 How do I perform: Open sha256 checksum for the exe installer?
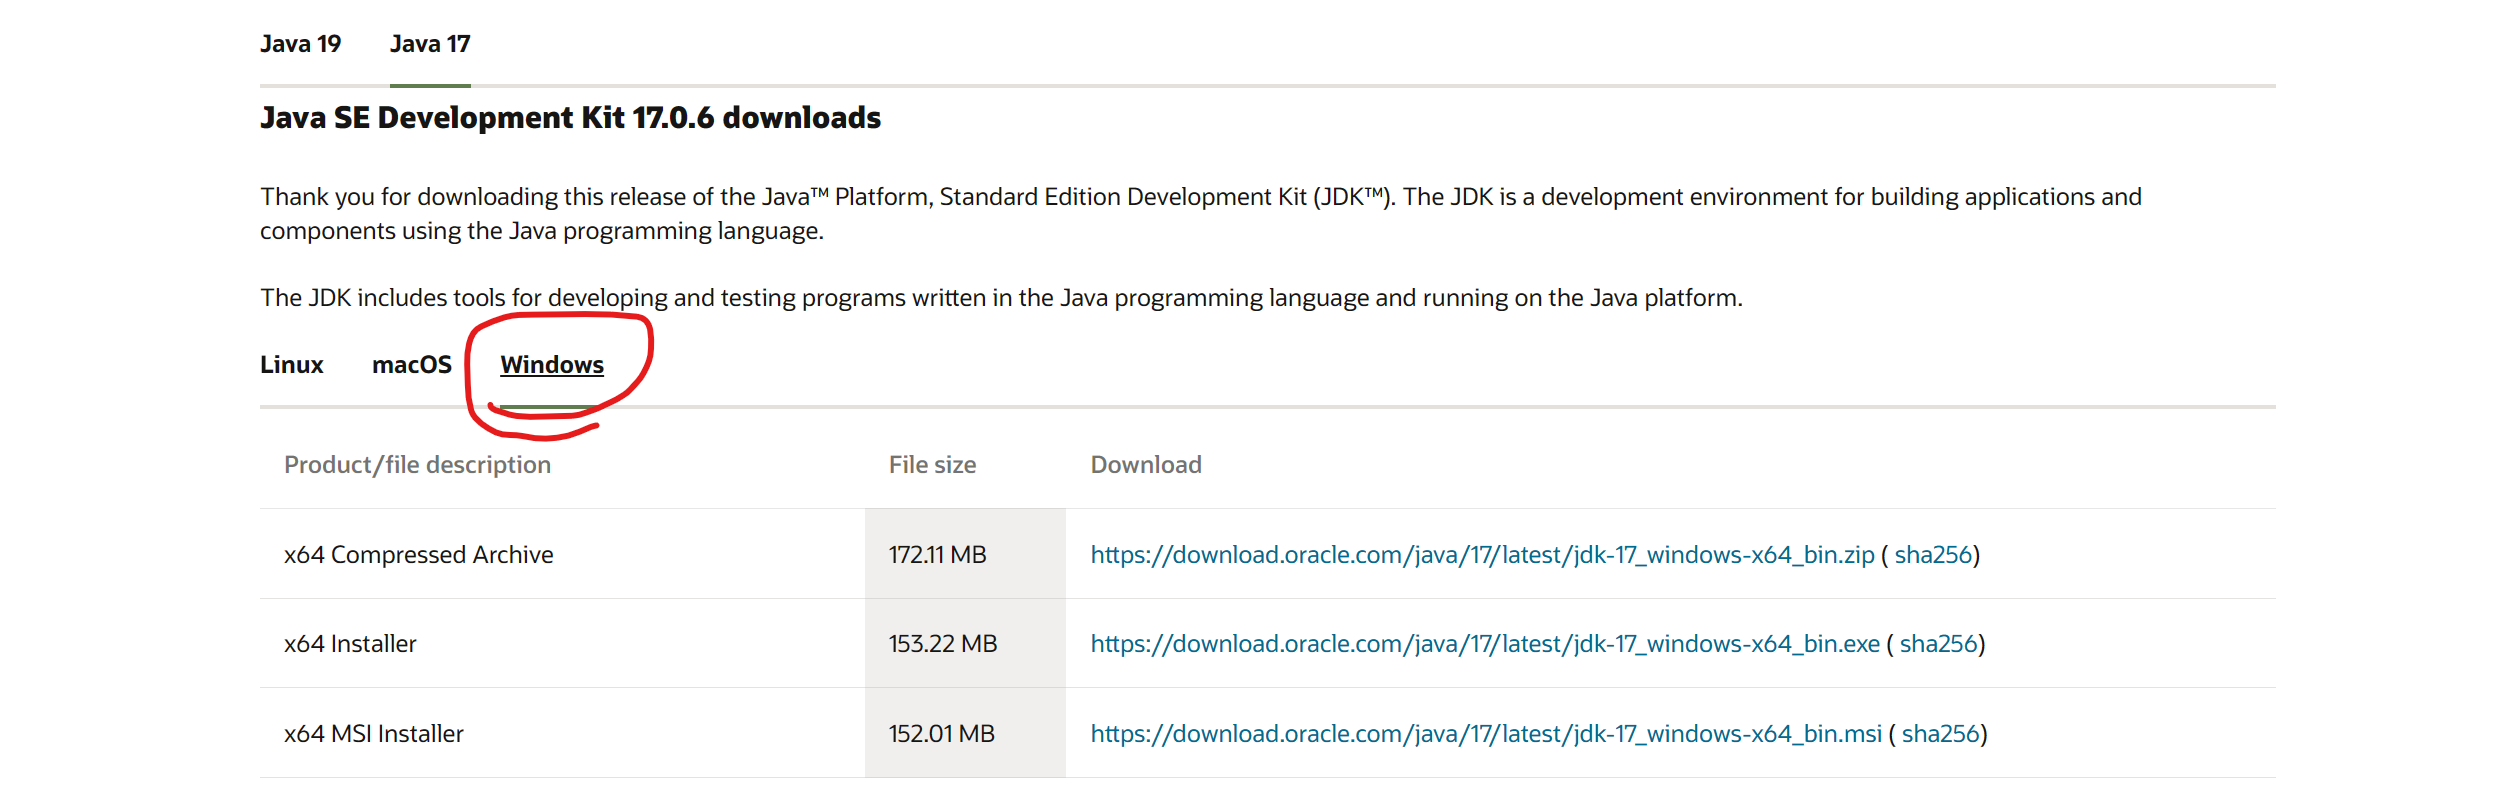coord(1939,644)
